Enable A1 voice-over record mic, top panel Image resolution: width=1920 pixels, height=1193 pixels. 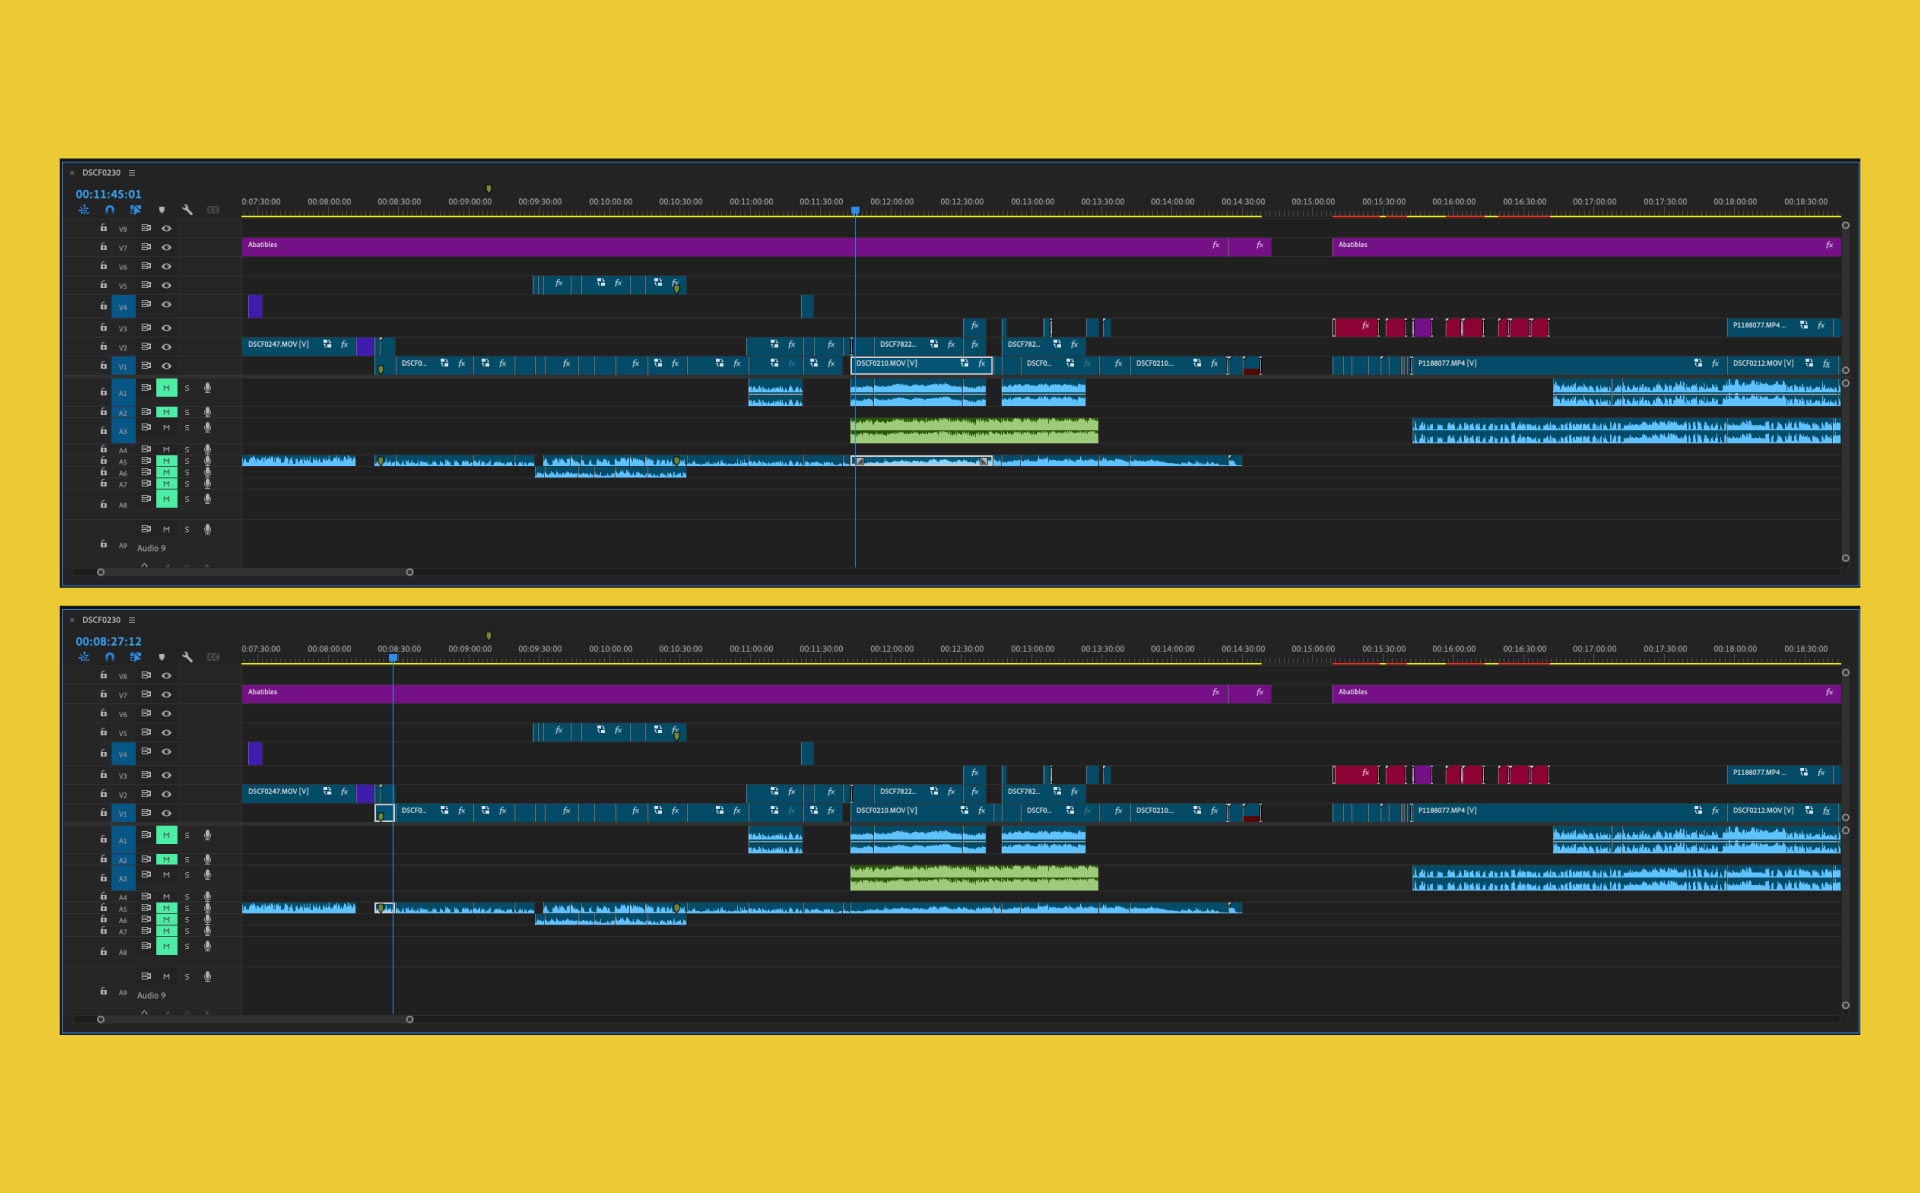[207, 388]
